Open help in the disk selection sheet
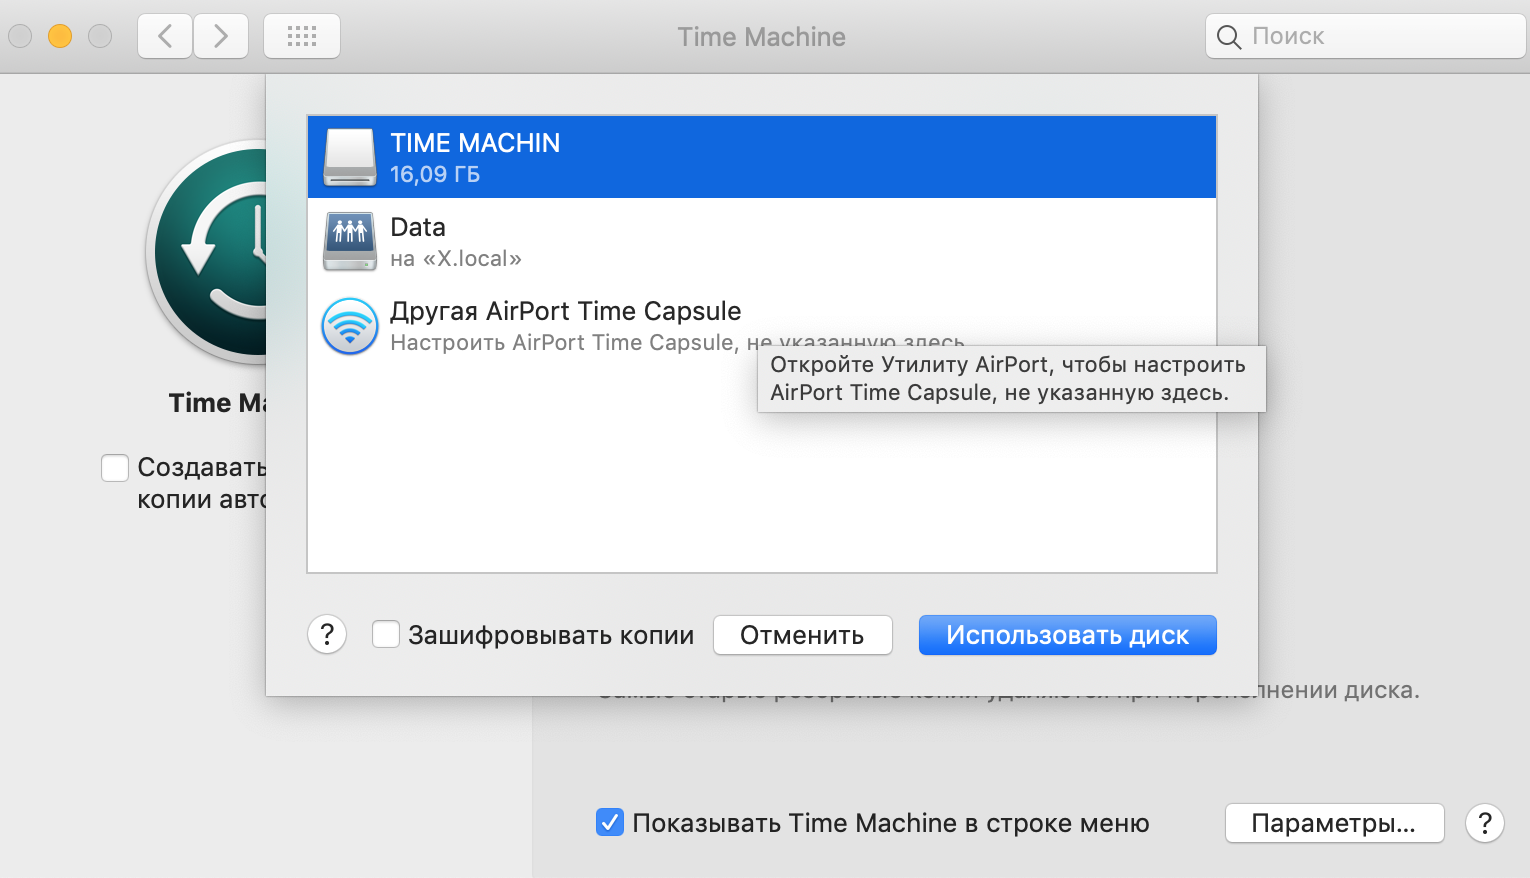Viewport: 1530px width, 878px height. coord(327,634)
